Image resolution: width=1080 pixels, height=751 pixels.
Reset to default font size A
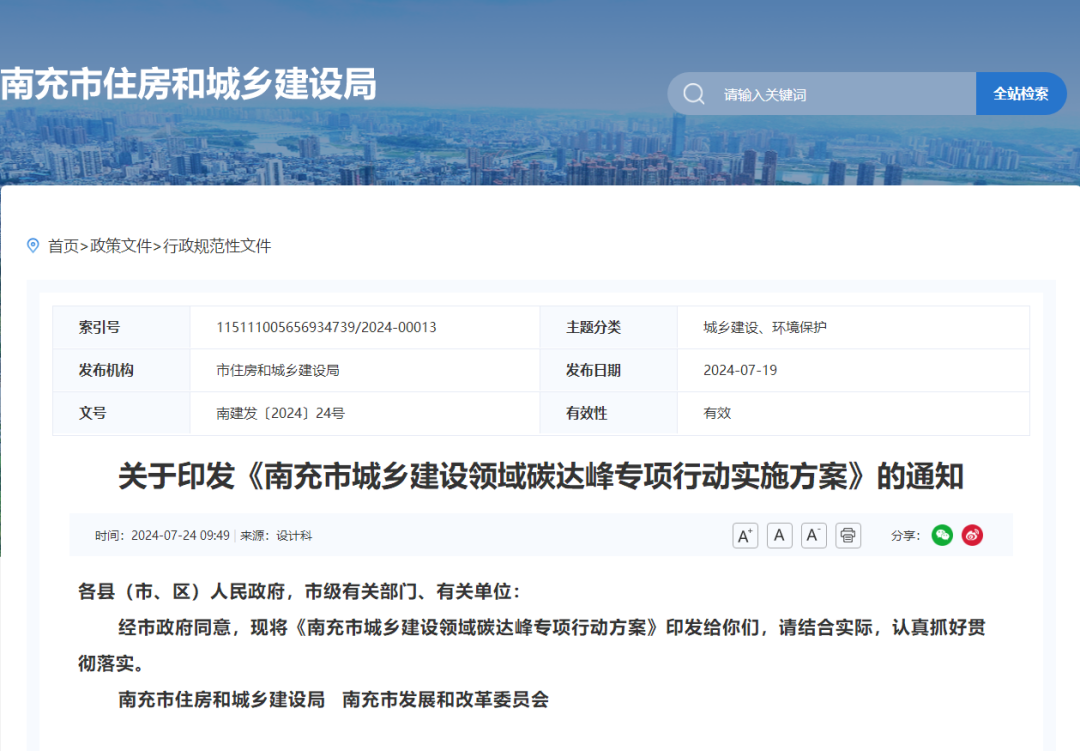779,535
